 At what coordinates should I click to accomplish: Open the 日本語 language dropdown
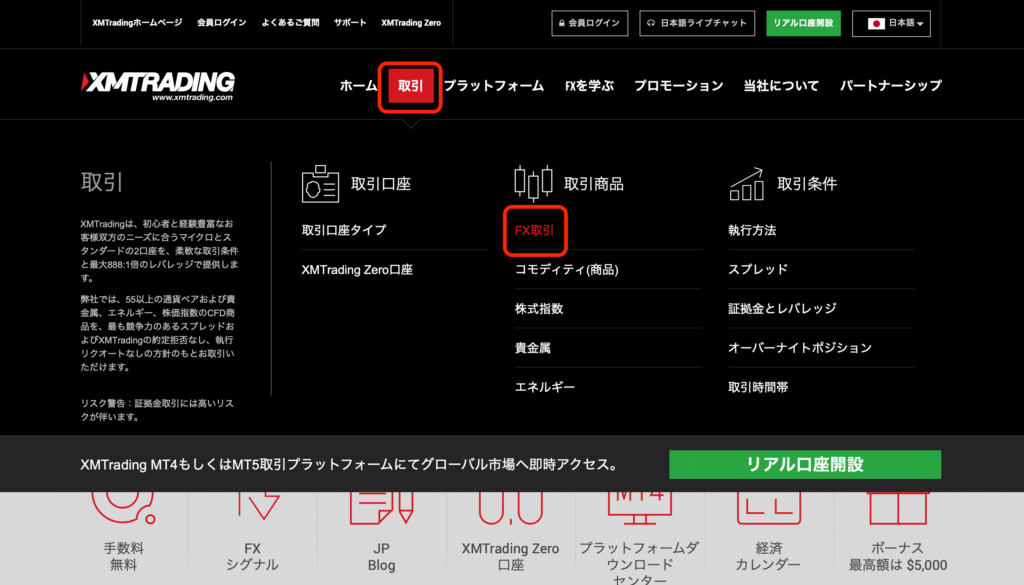[x=891, y=24]
